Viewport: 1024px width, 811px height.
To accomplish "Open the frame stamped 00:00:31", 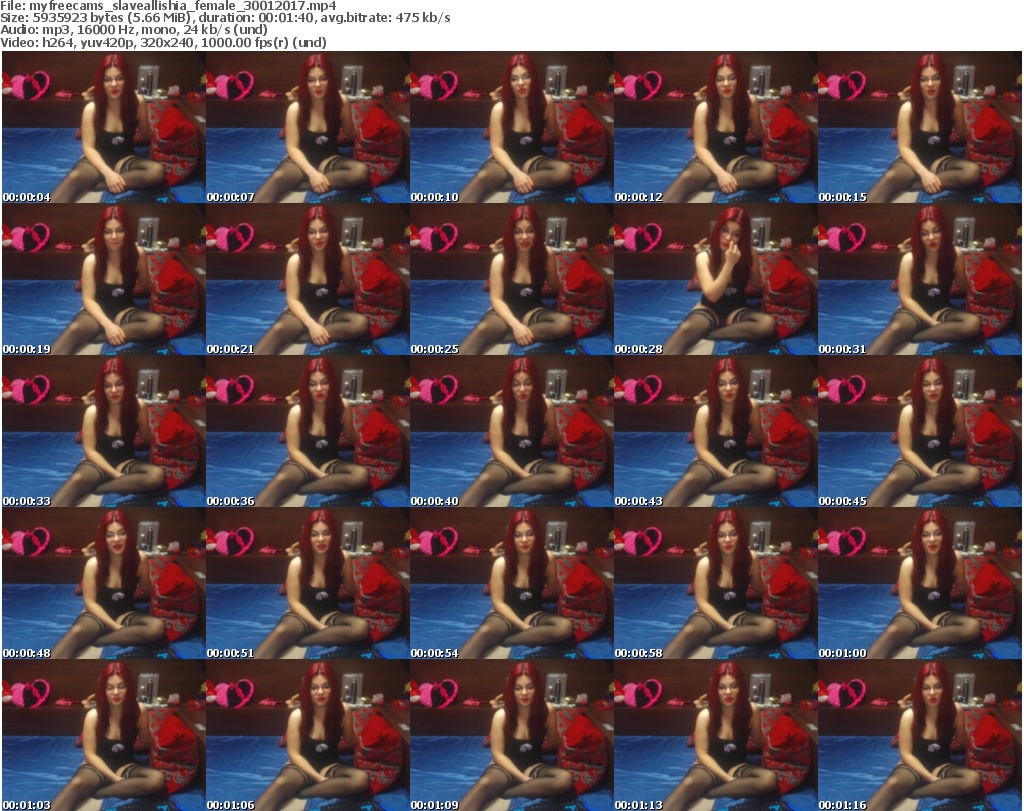I will [x=919, y=279].
